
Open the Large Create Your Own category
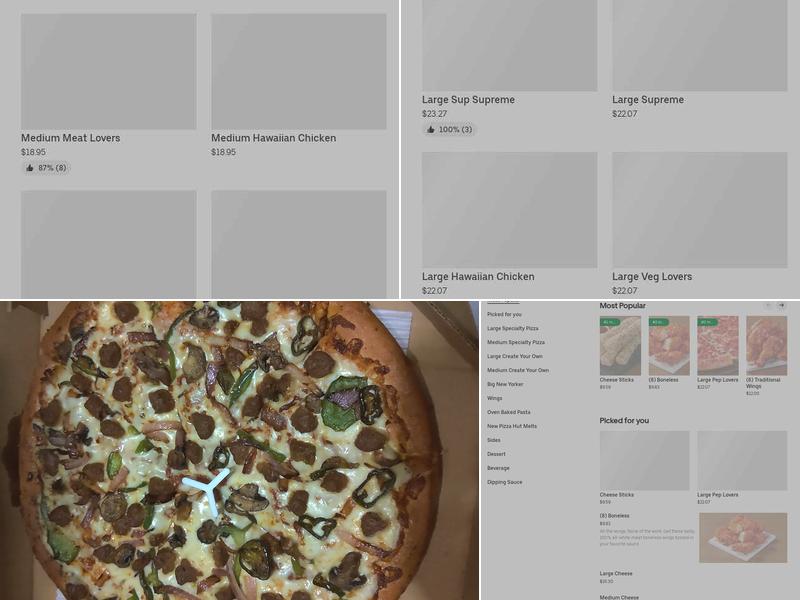tap(514, 356)
